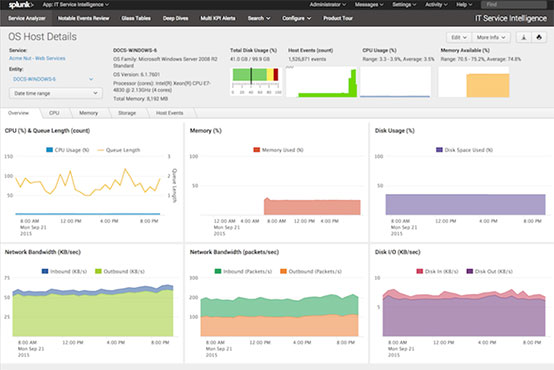The width and height of the screenshot is (554, 370).
Task: Click the purple Disk Out (KB/s) swatch
Action: [470, 271]
